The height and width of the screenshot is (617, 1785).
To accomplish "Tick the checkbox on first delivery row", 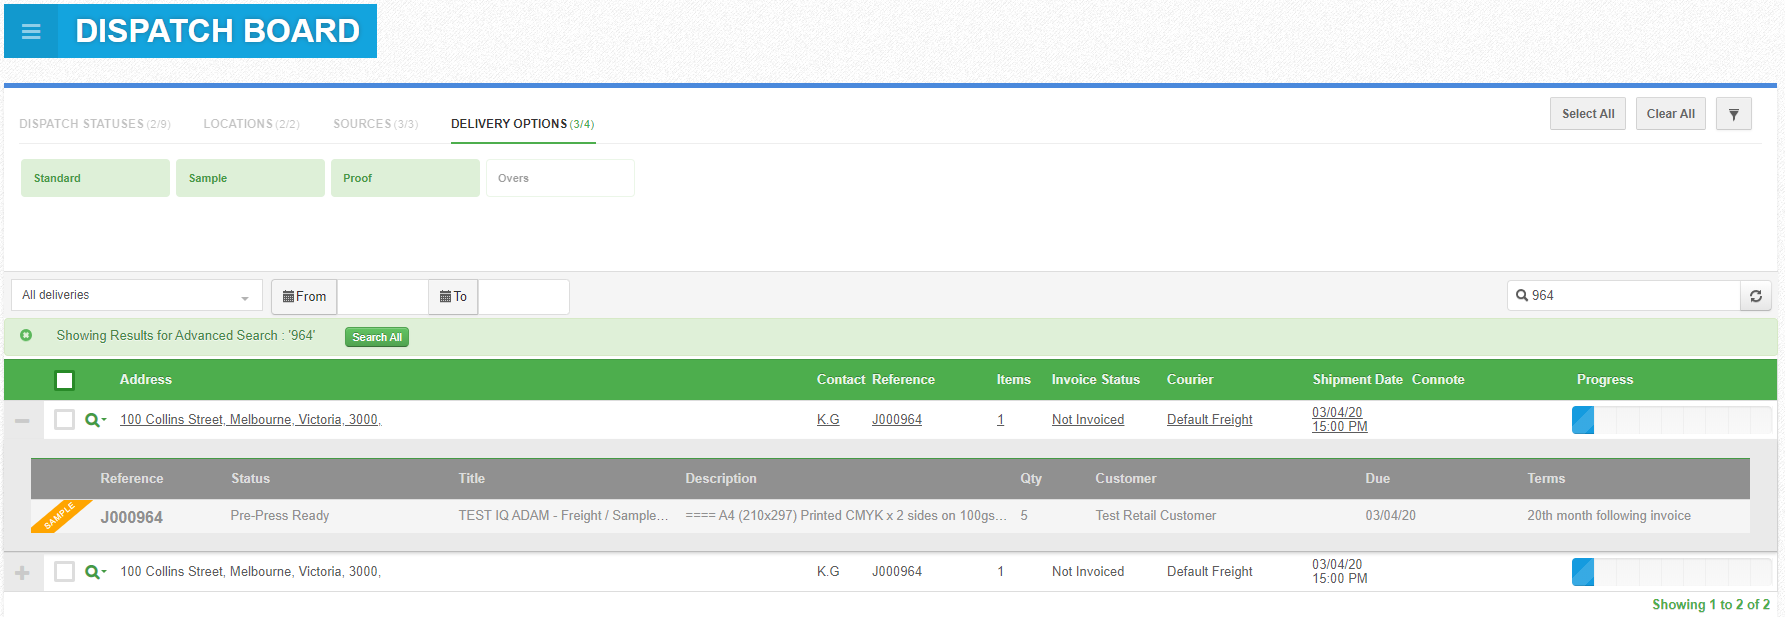I will coord(65,420).
